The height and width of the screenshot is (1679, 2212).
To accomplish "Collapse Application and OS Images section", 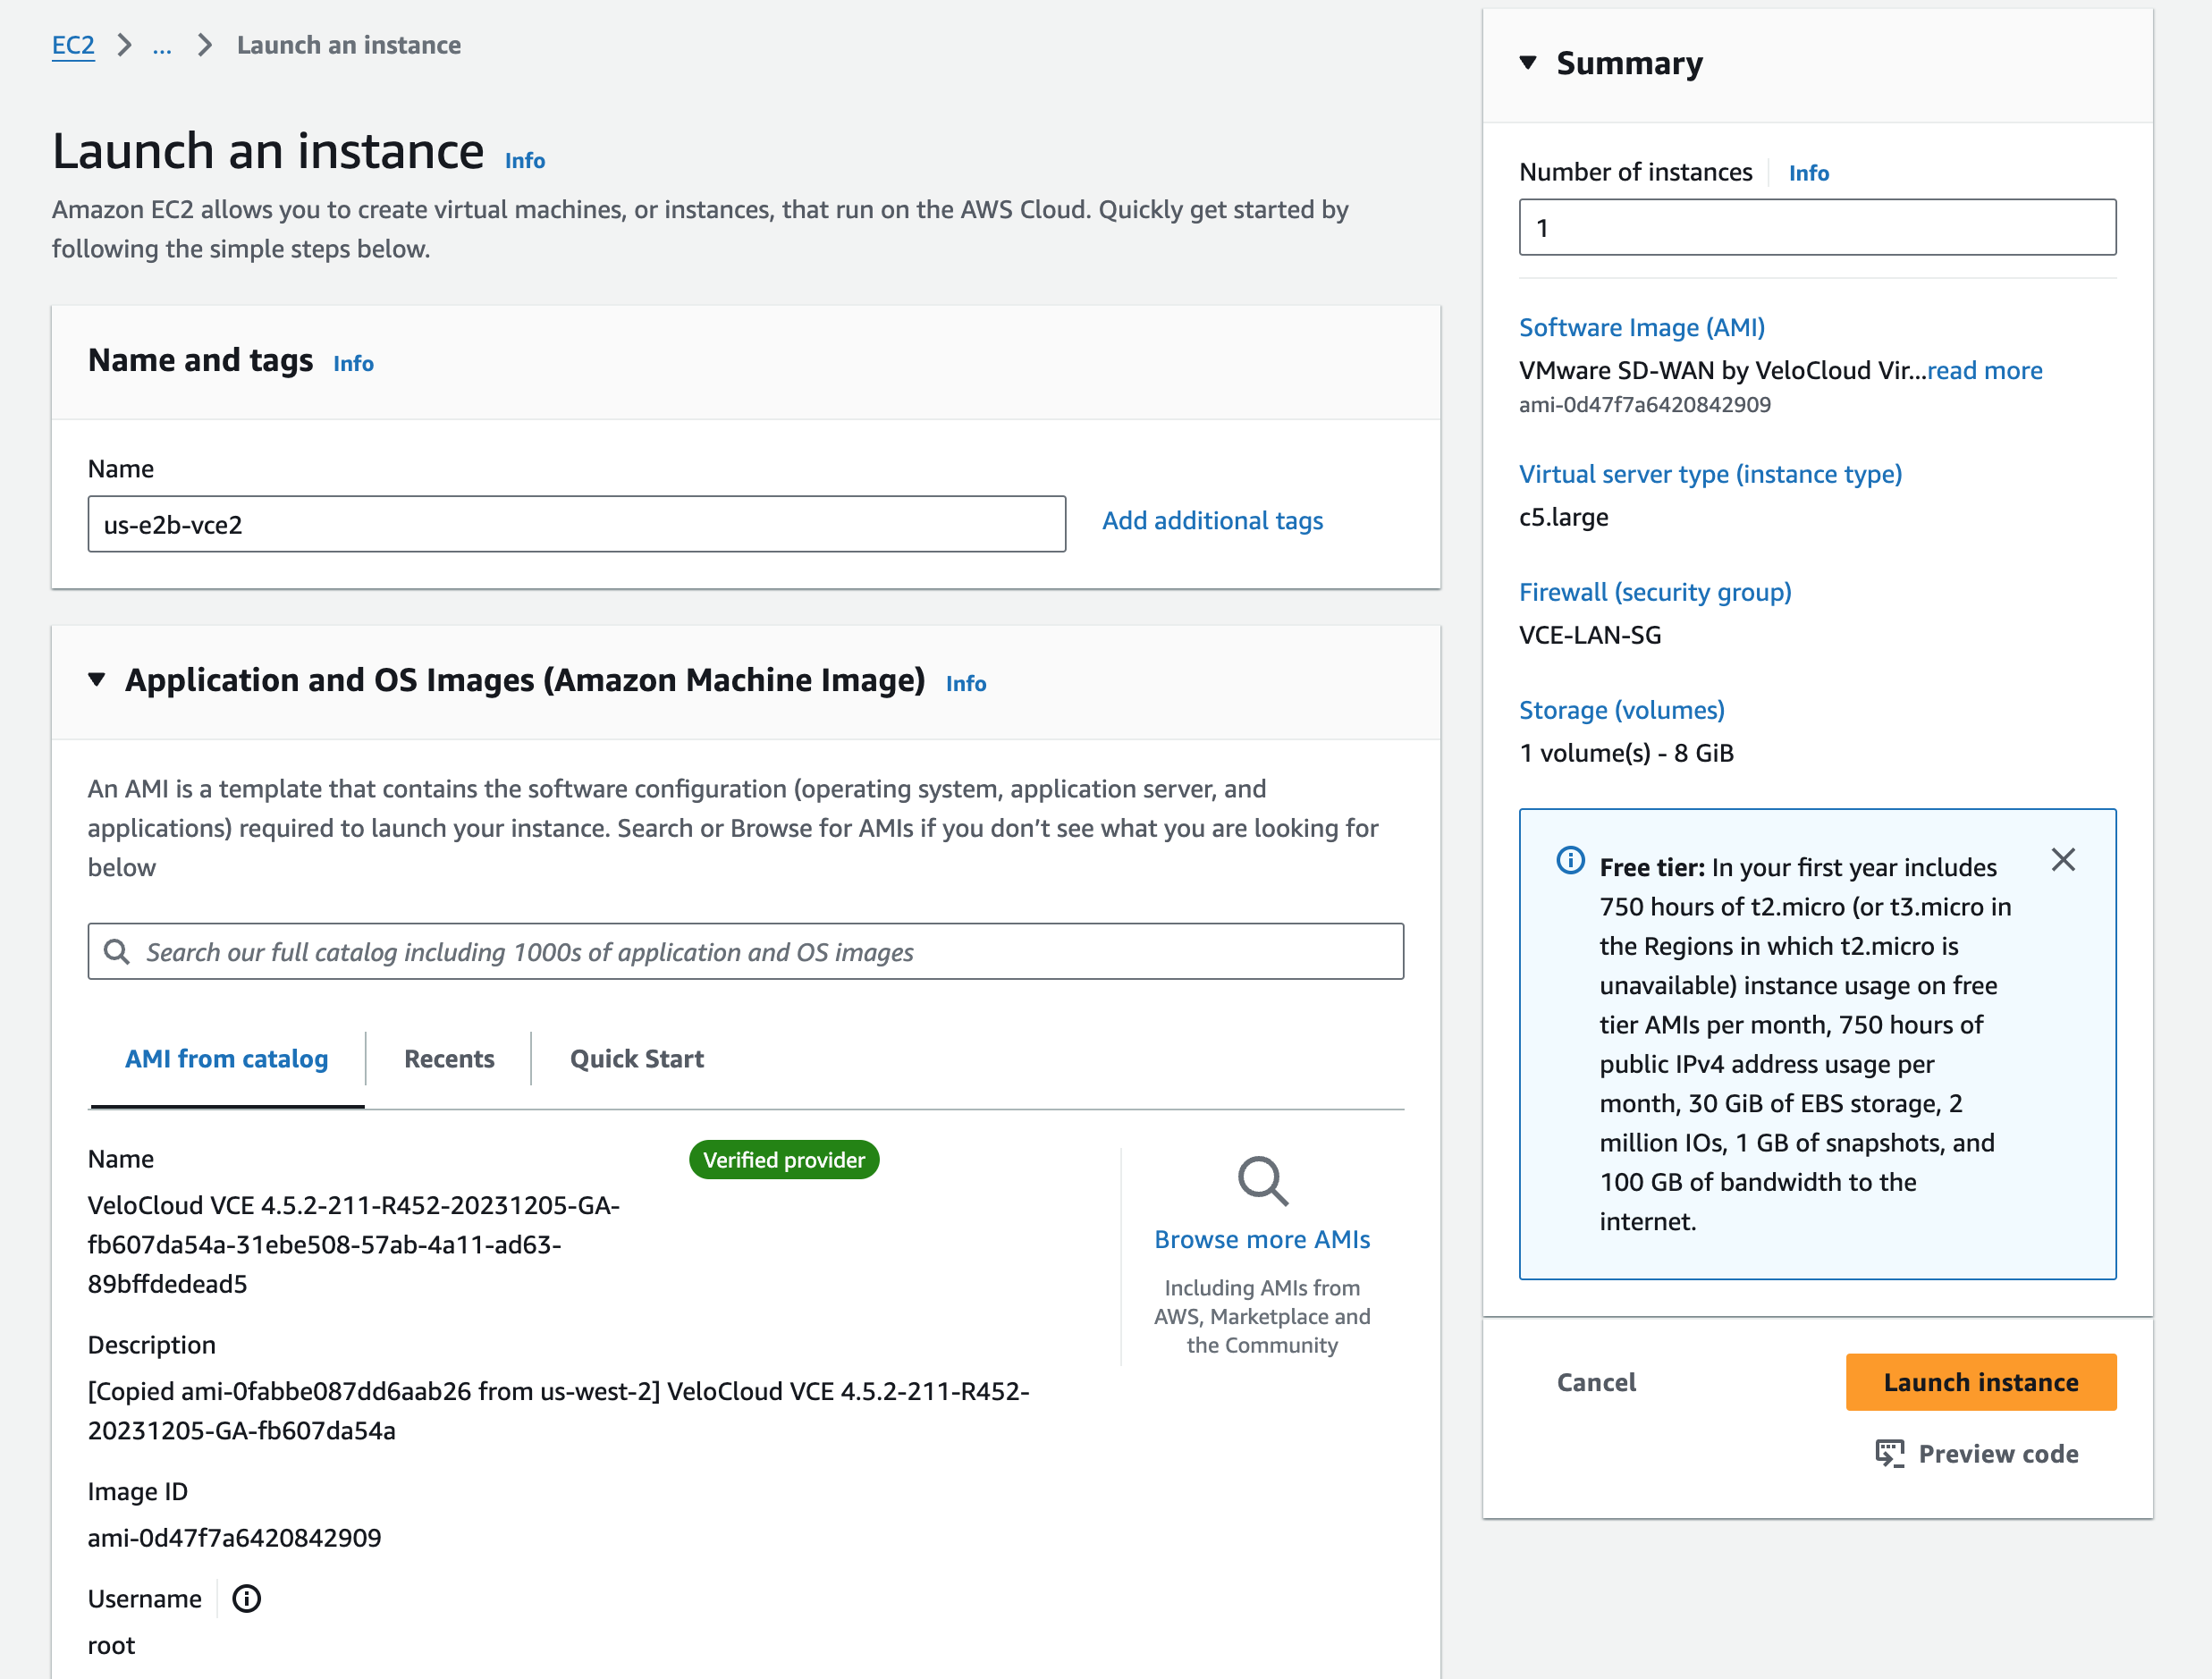I will [97, 680].
